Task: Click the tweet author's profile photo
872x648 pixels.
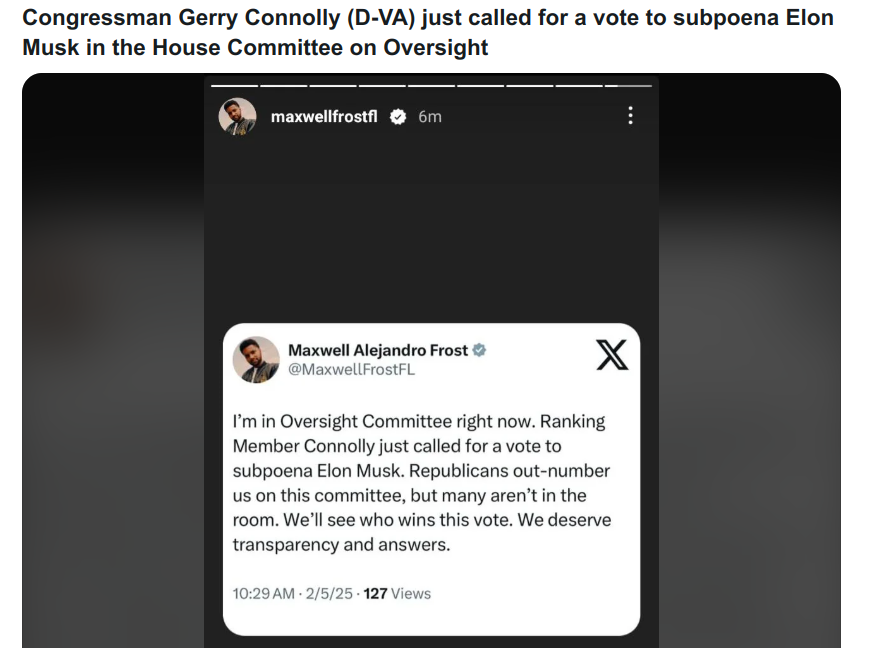Action: pyautogui.click(x=256, y=359)
